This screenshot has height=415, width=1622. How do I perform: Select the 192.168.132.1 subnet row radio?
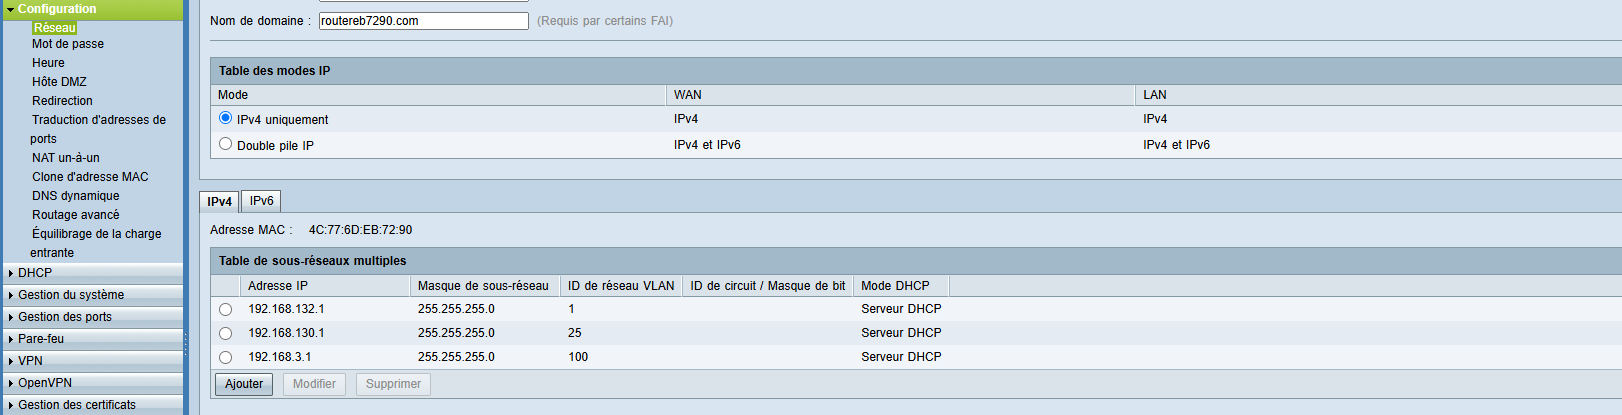point(225,310)
